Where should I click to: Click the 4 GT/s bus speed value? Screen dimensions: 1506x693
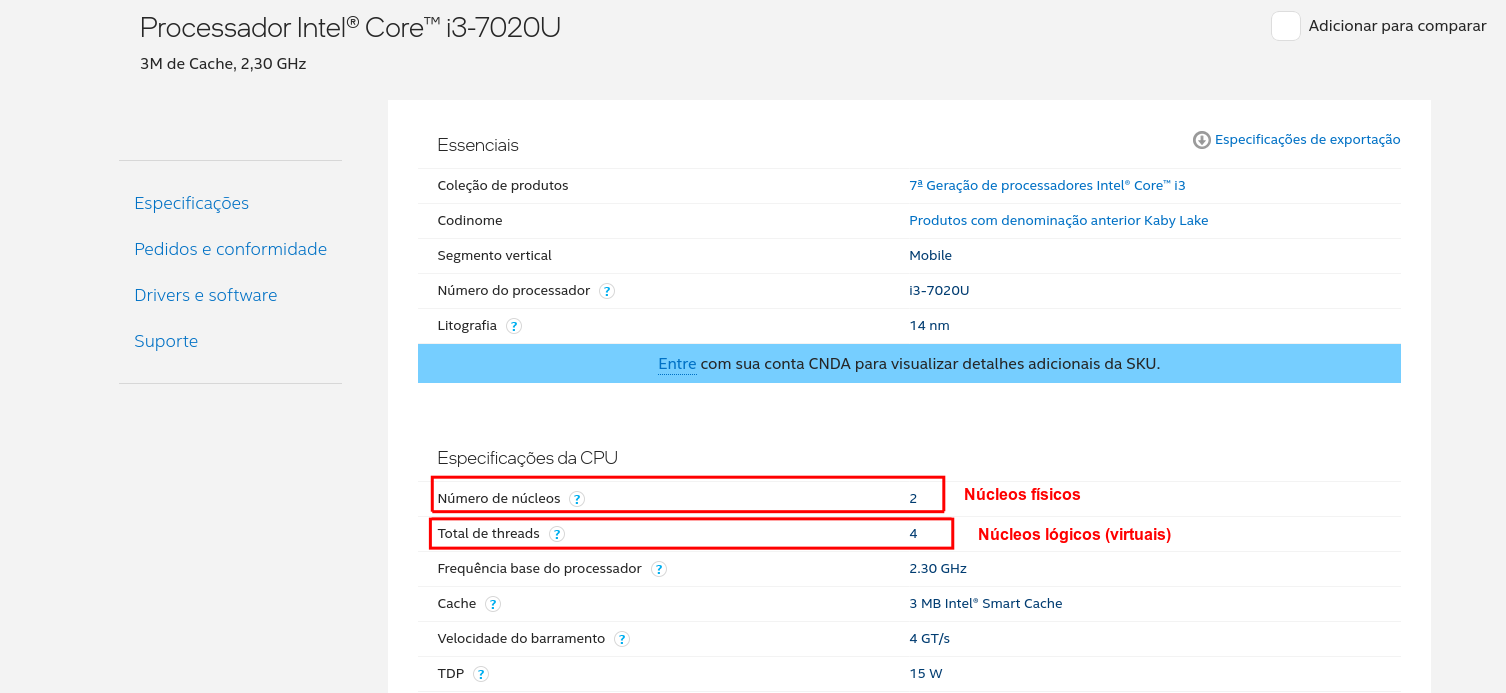(930, 639)
